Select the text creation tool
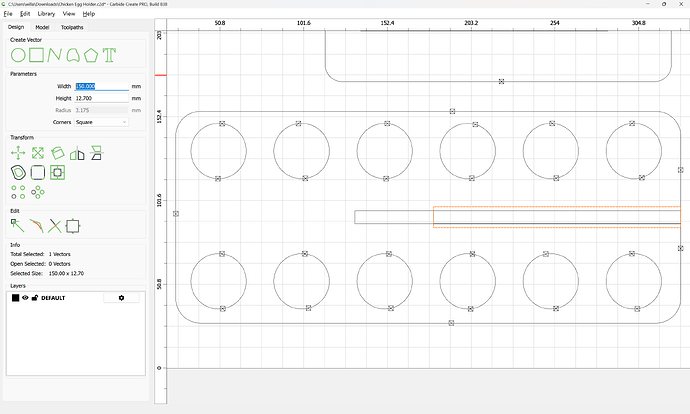690x414 pixels. point(109,54)
